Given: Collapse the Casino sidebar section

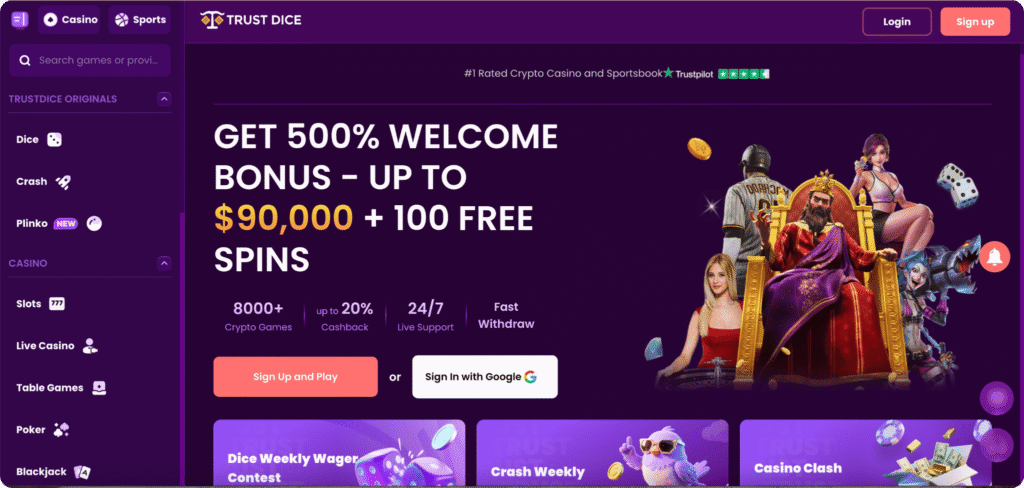Looking at the screenshot, I should click(x=165, y=263).
